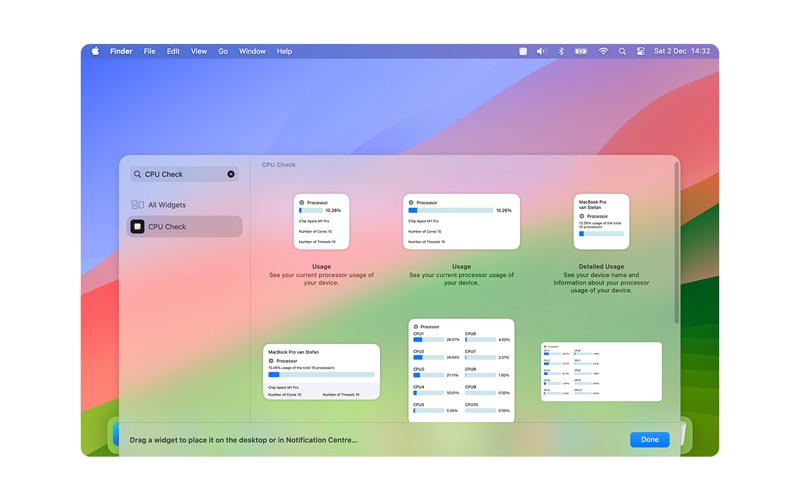
Task: Add the MacBook Pro van Stefan medium widget
Action: (321, 371)
